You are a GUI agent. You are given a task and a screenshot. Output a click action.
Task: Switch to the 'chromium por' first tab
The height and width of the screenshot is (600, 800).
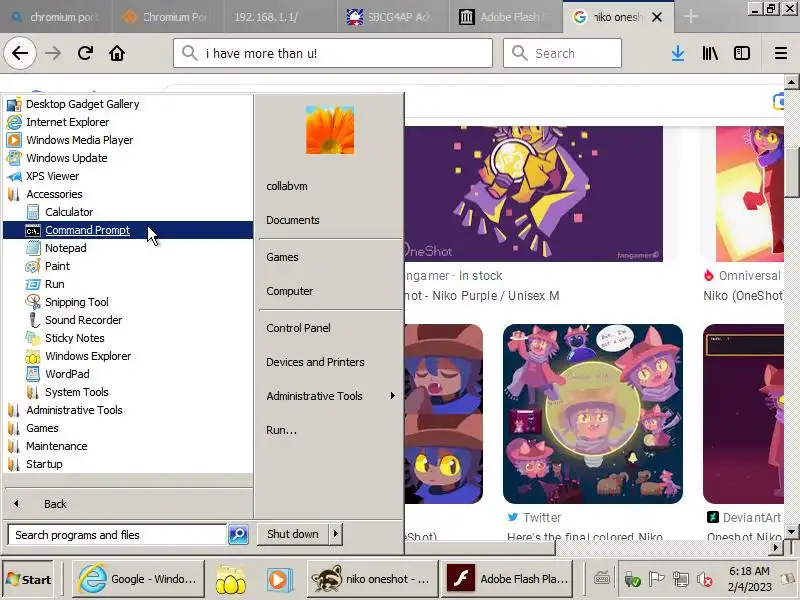[56, 17]
